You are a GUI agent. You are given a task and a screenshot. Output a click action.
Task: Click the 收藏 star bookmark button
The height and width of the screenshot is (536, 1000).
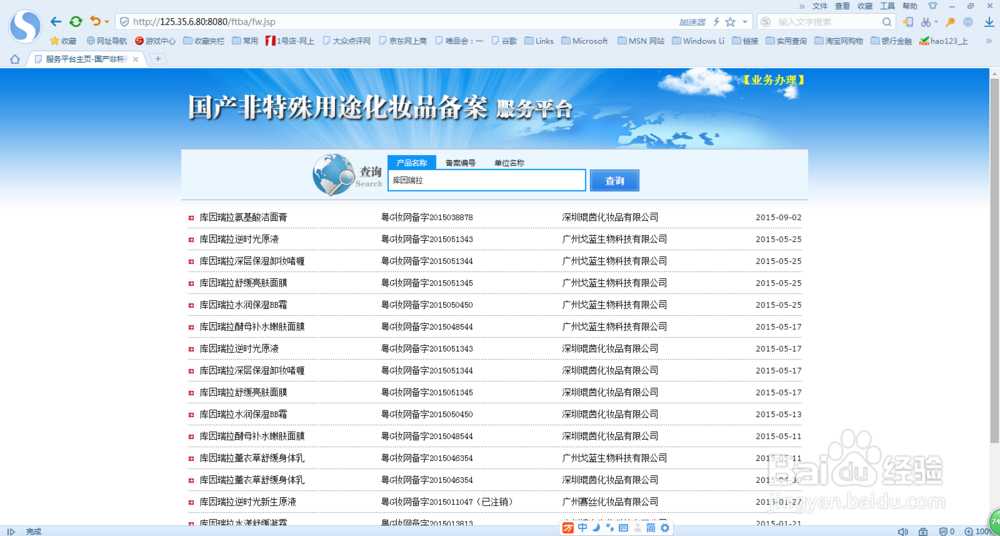coord(63,41)
